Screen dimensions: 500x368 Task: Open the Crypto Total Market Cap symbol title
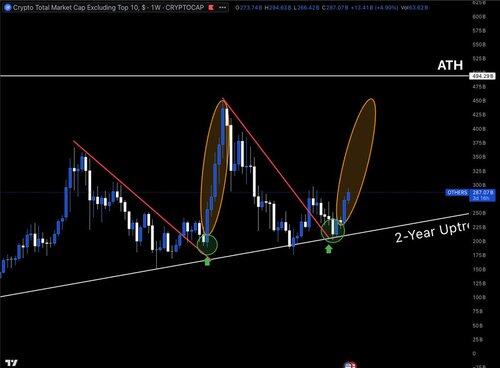(108, 7)
